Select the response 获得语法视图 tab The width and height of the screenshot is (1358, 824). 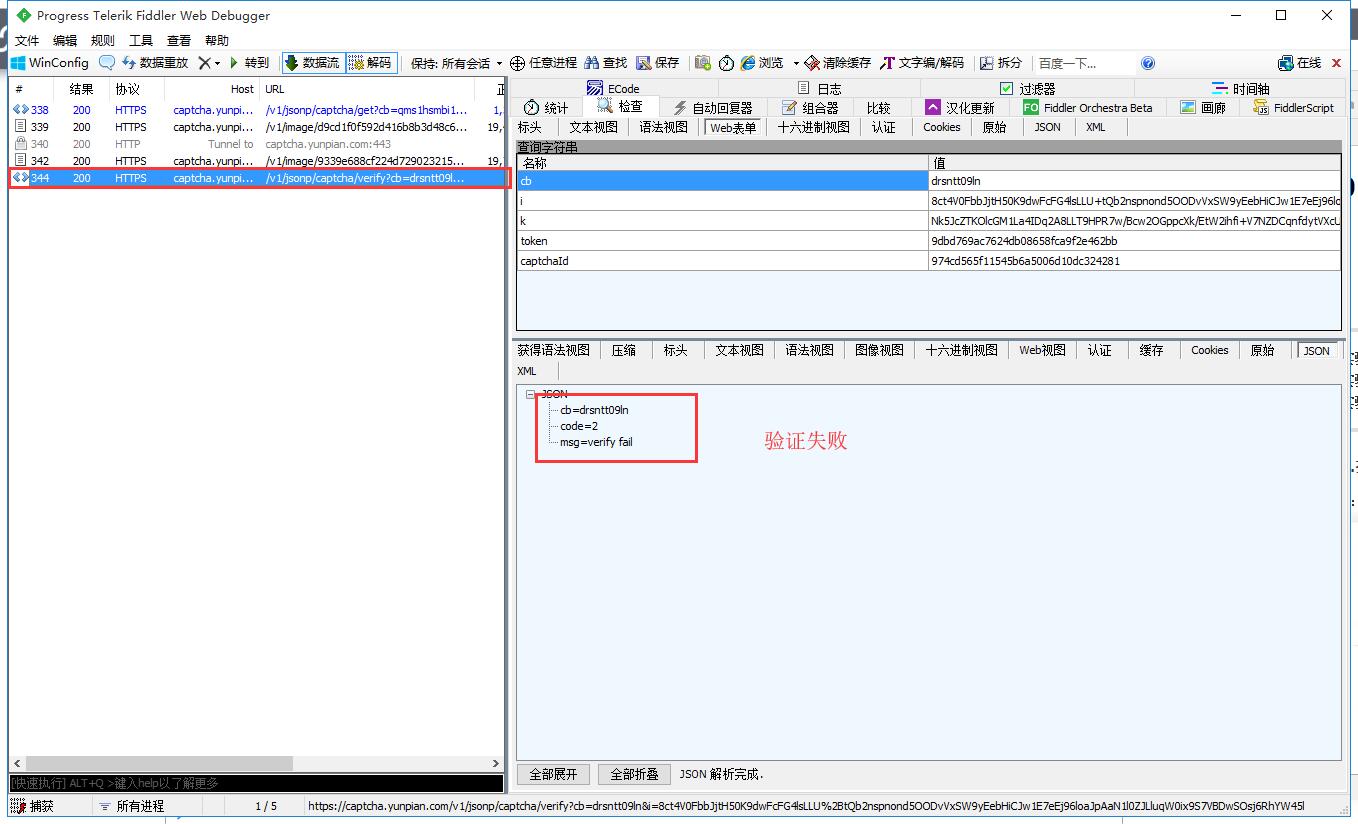pyautogui.click(x=553, y=350)
